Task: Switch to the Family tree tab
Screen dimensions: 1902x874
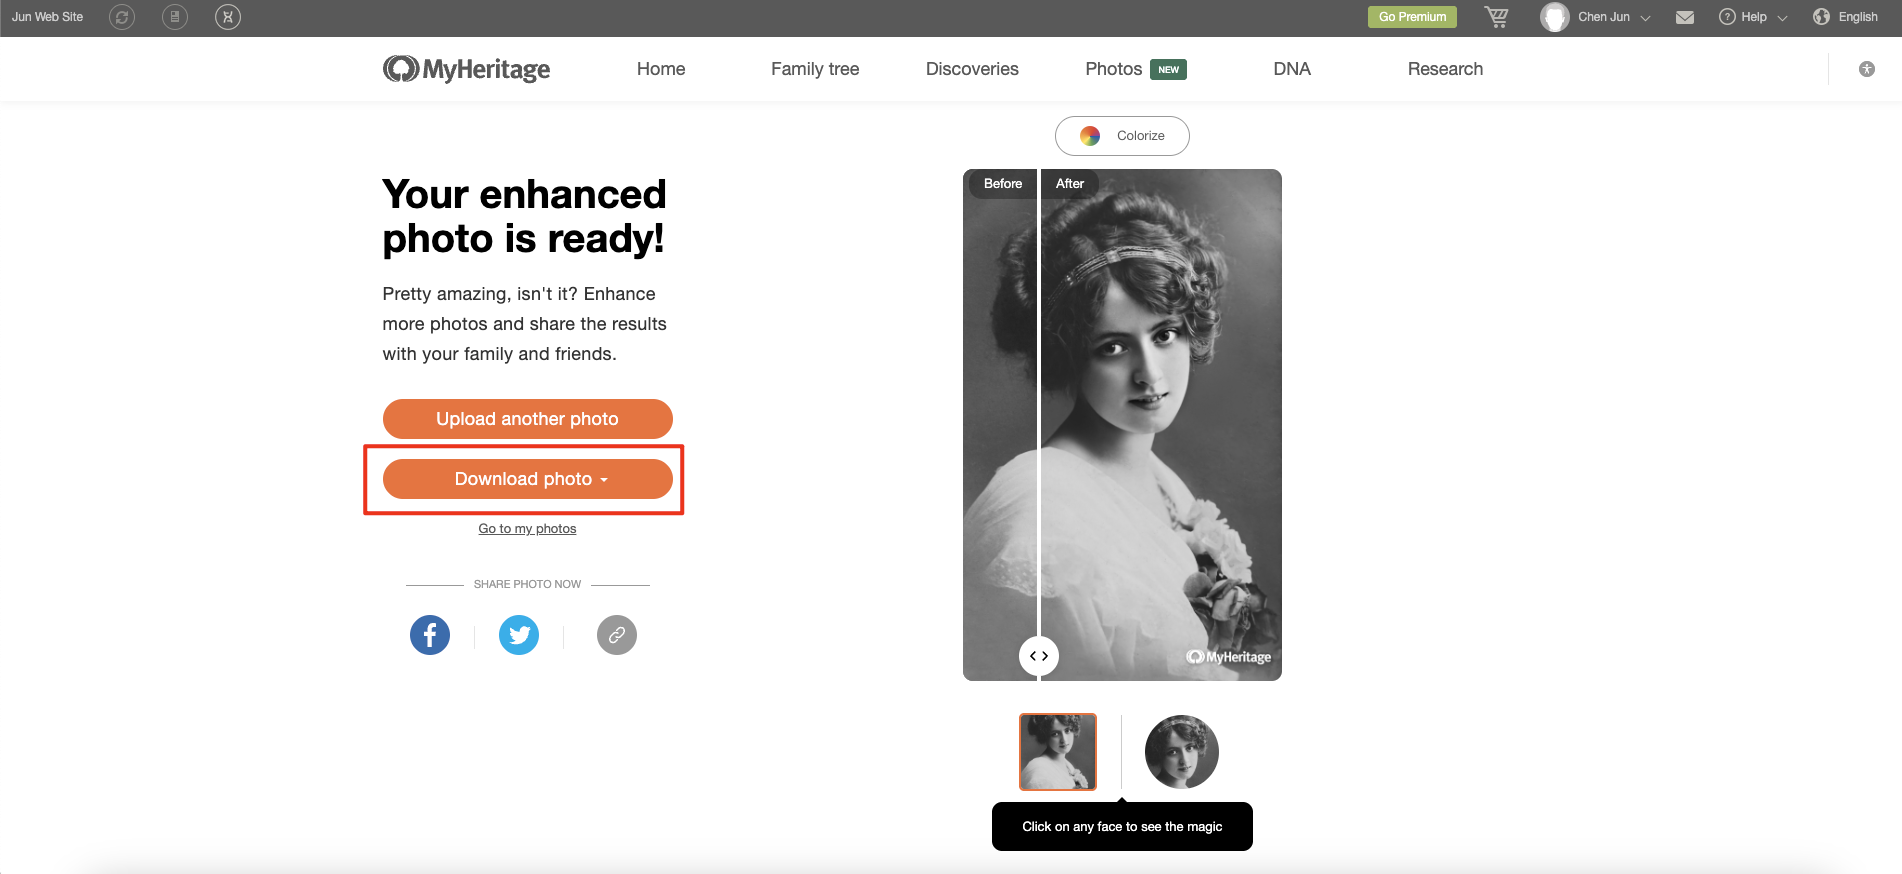Action: click(814, 68)
